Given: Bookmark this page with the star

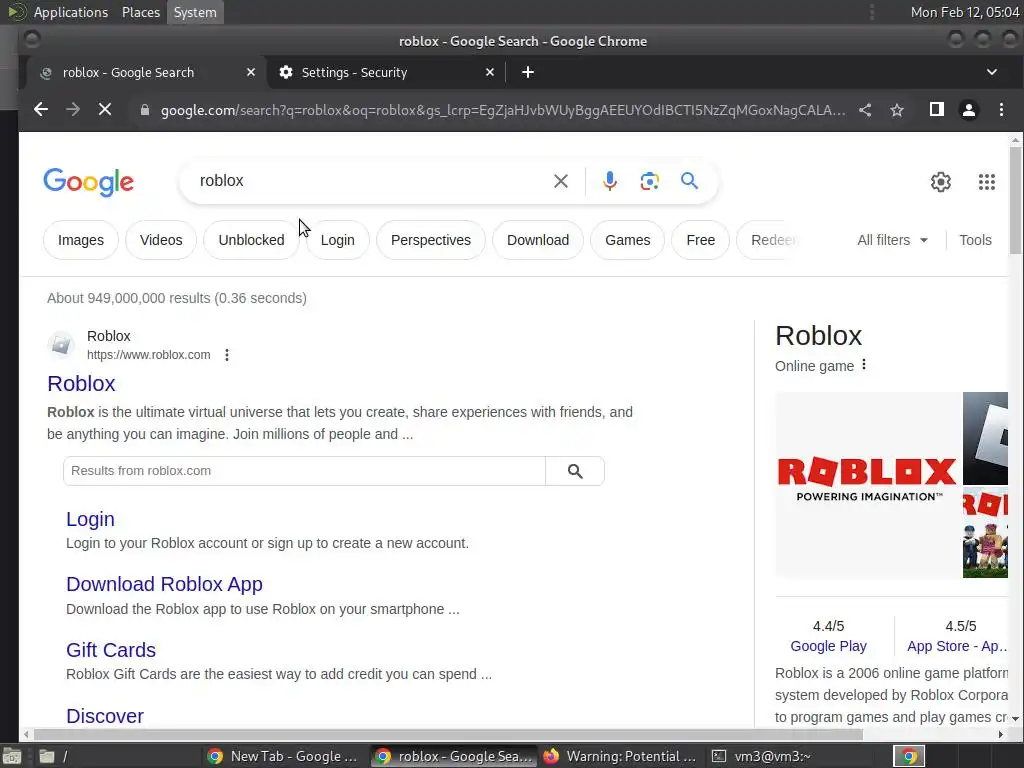Looking at the screenshot, I should pos(897,110).
